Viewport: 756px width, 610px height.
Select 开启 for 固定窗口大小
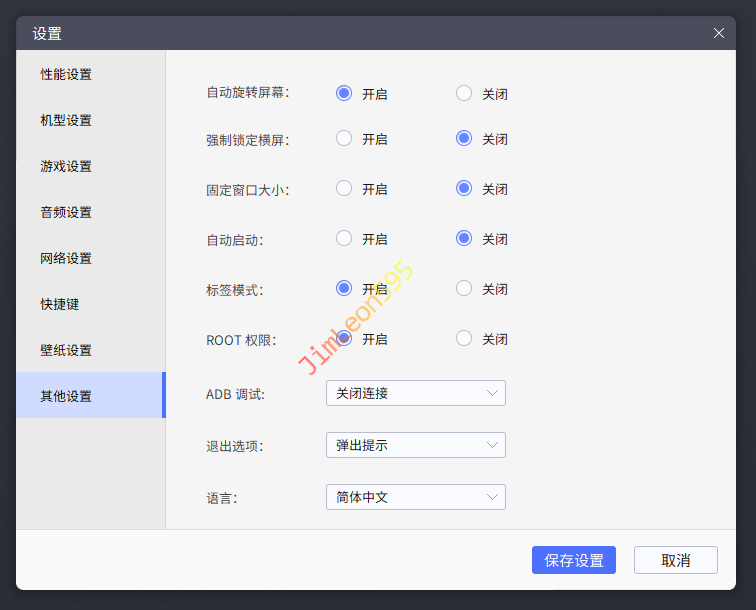click(x=344, y=188)
